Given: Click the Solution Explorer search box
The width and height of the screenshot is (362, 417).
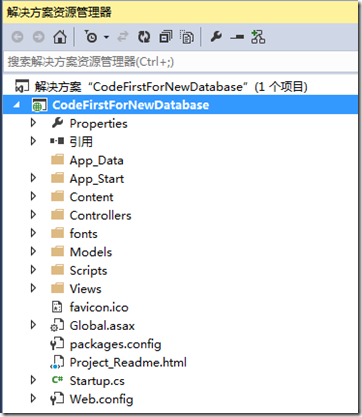Looking at the screenshot, I should point(180,62).
